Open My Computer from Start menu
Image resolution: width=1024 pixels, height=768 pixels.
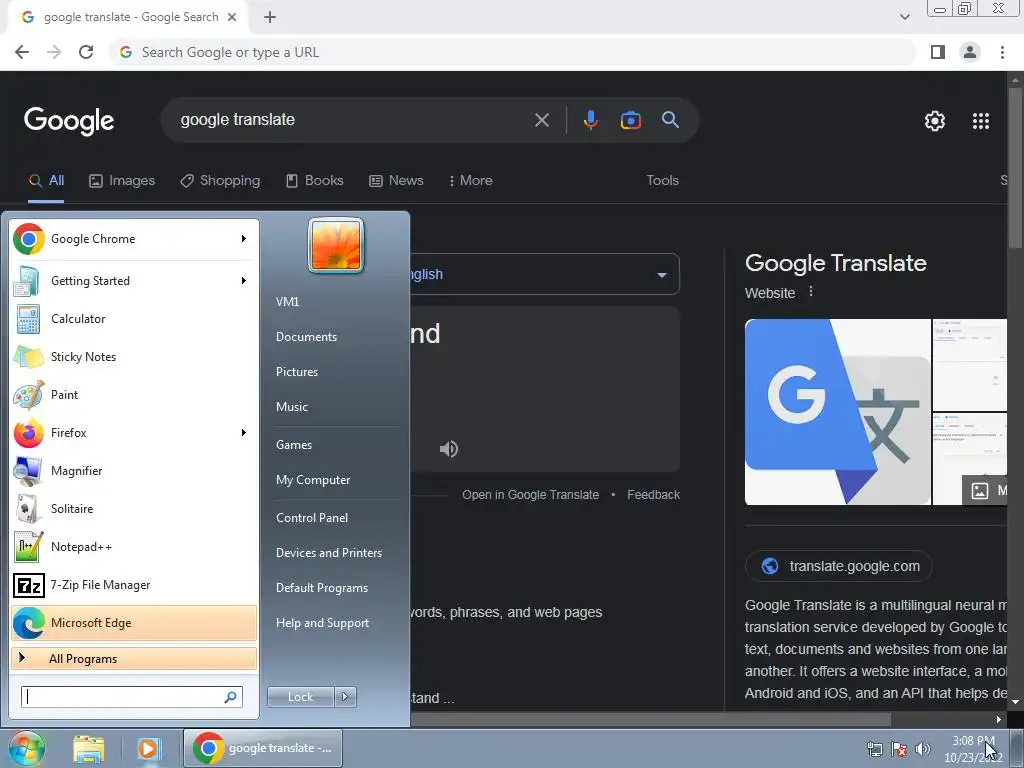[313, 480]
